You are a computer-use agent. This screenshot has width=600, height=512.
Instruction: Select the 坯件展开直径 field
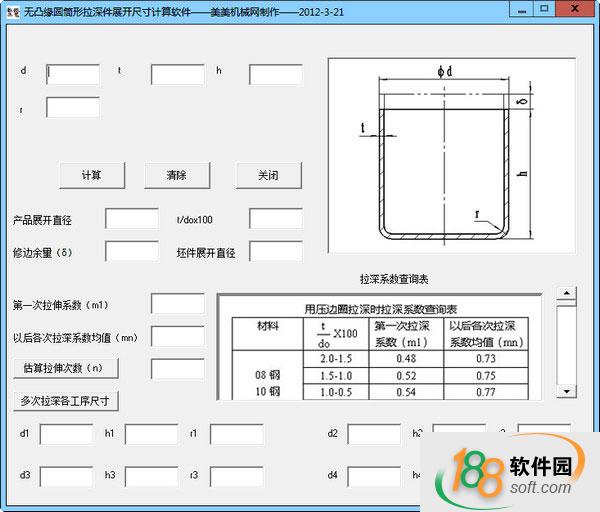pos(276,251)
